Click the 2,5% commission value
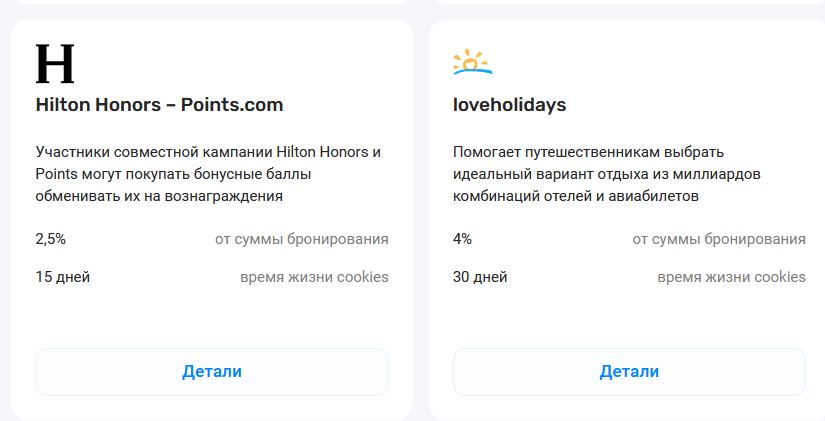Viewport: 825px width, 421px height. pyautogui.click(x=51, y=239)
